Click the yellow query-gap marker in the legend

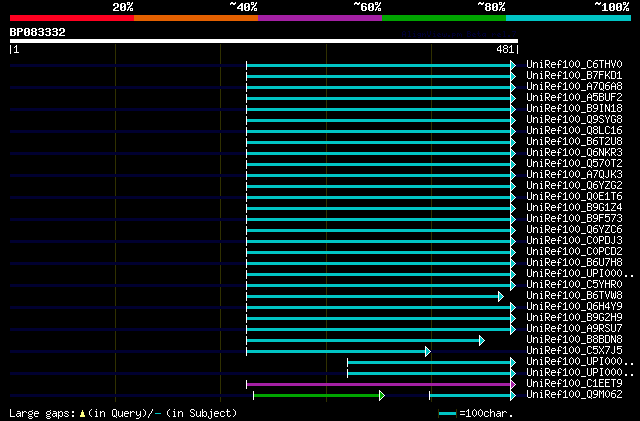click(x=82, y=414)
